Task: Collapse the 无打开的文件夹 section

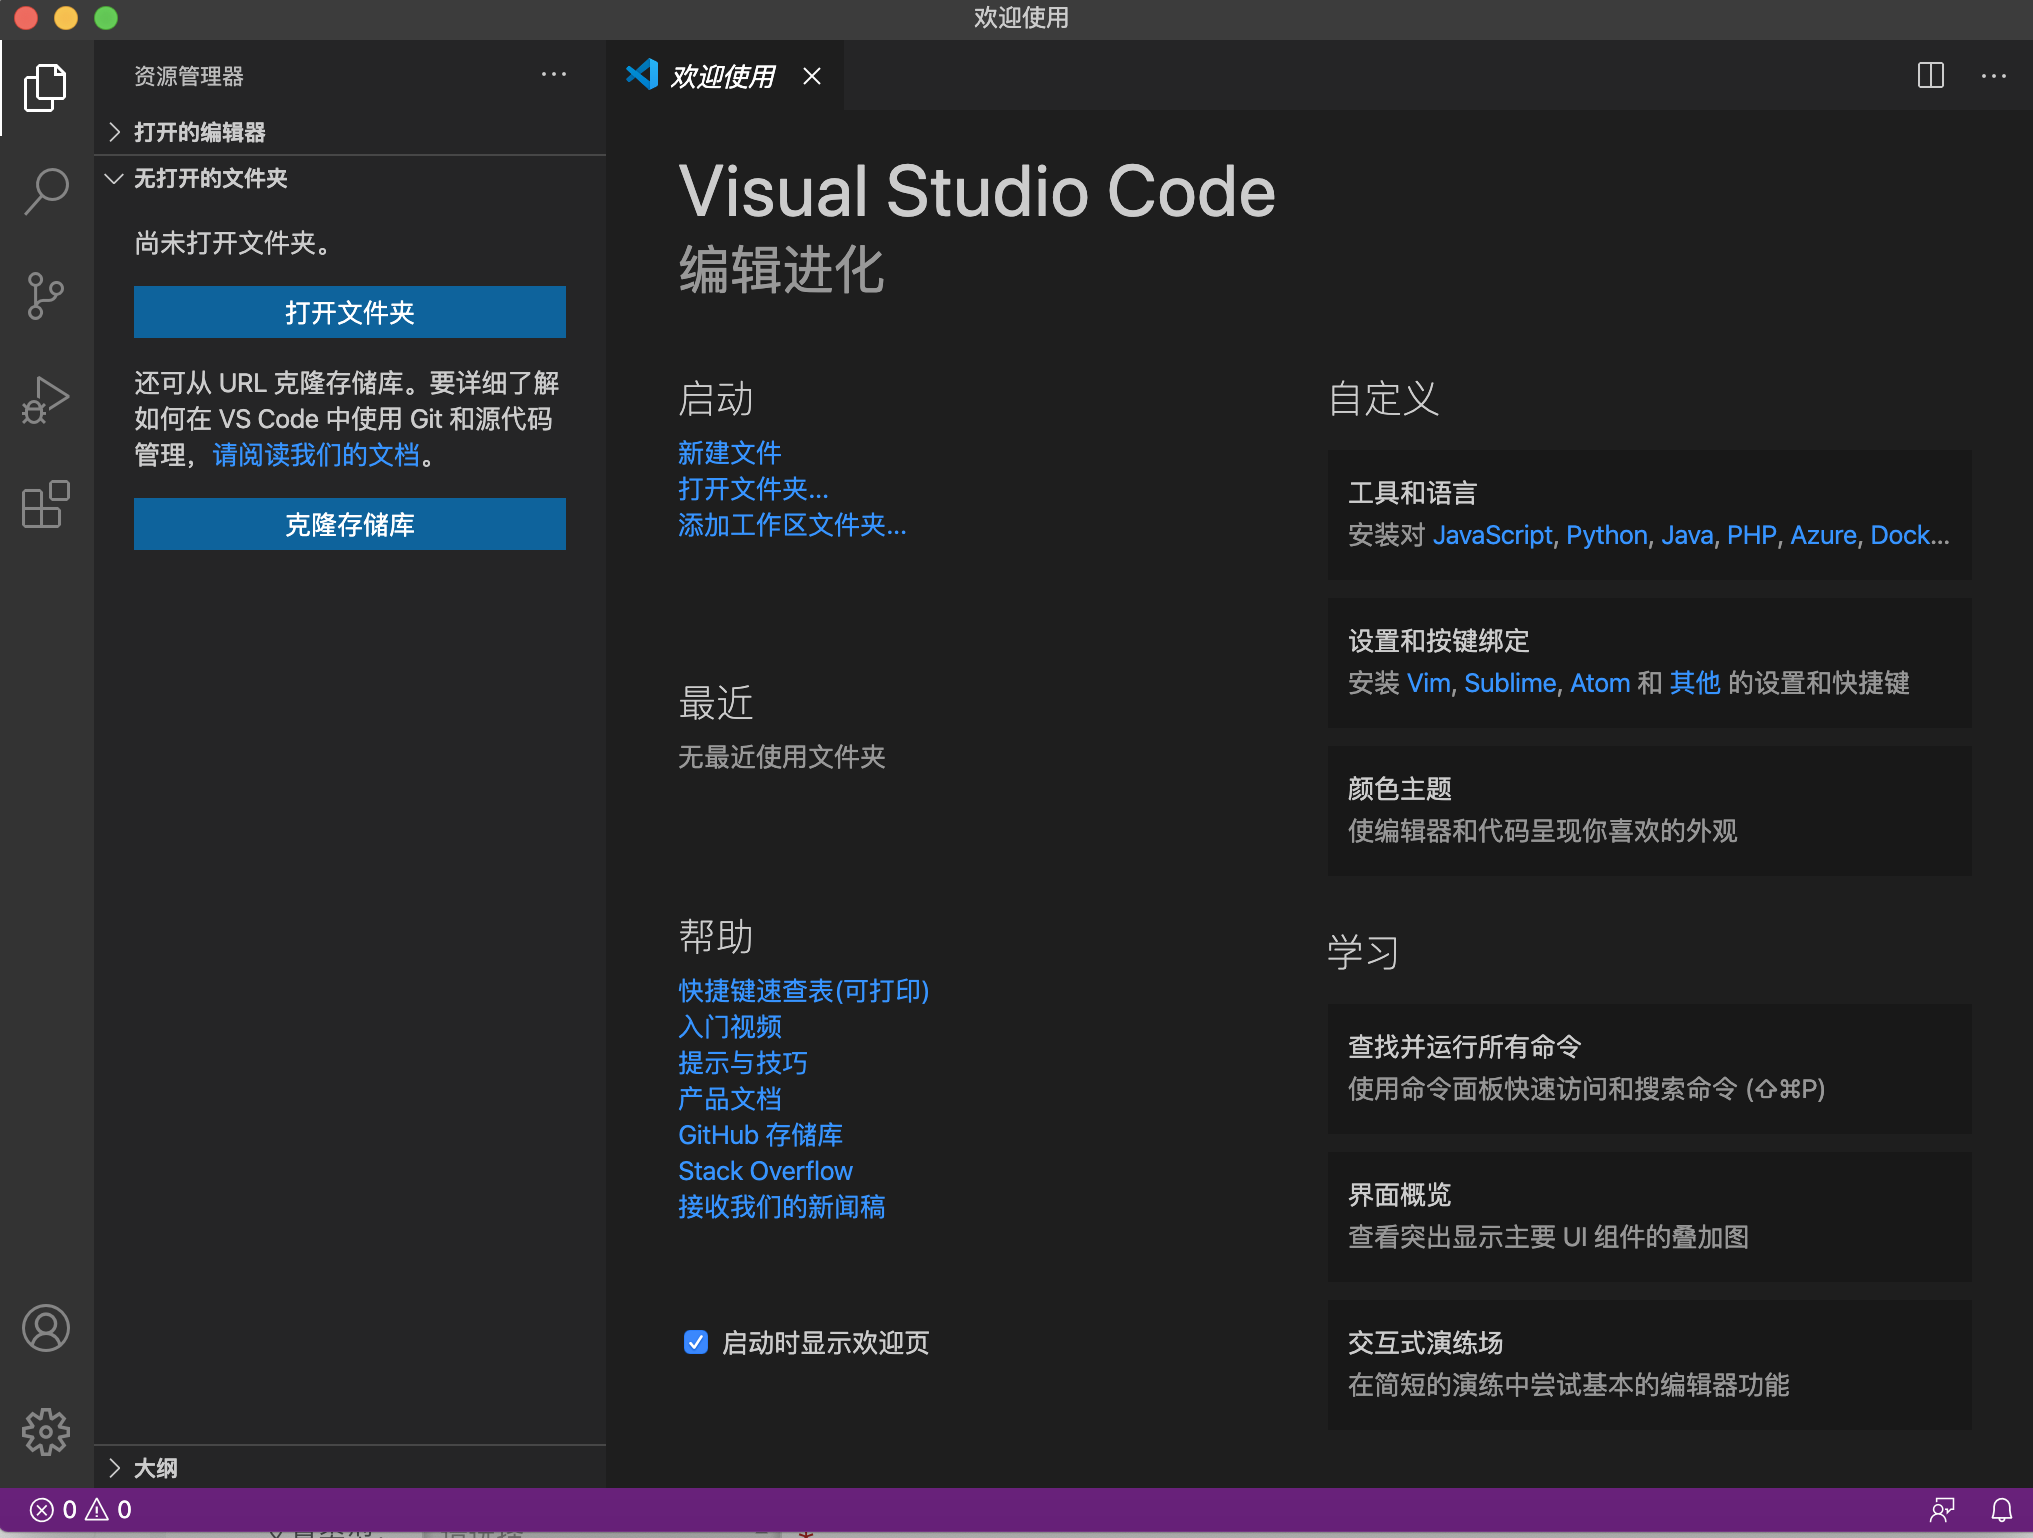Action: (x=210, y=178)
